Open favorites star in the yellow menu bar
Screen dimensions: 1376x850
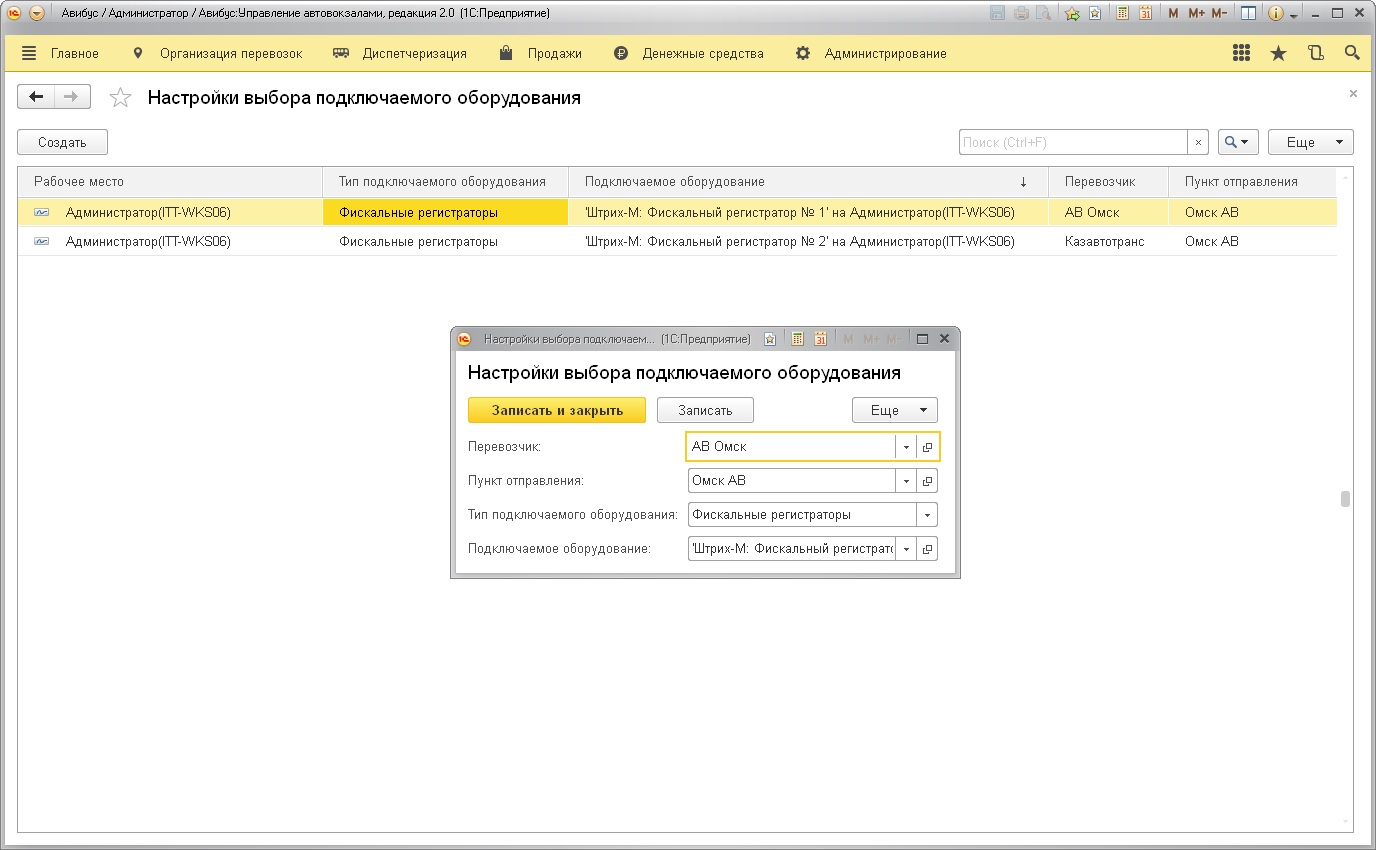point(1278,53)
